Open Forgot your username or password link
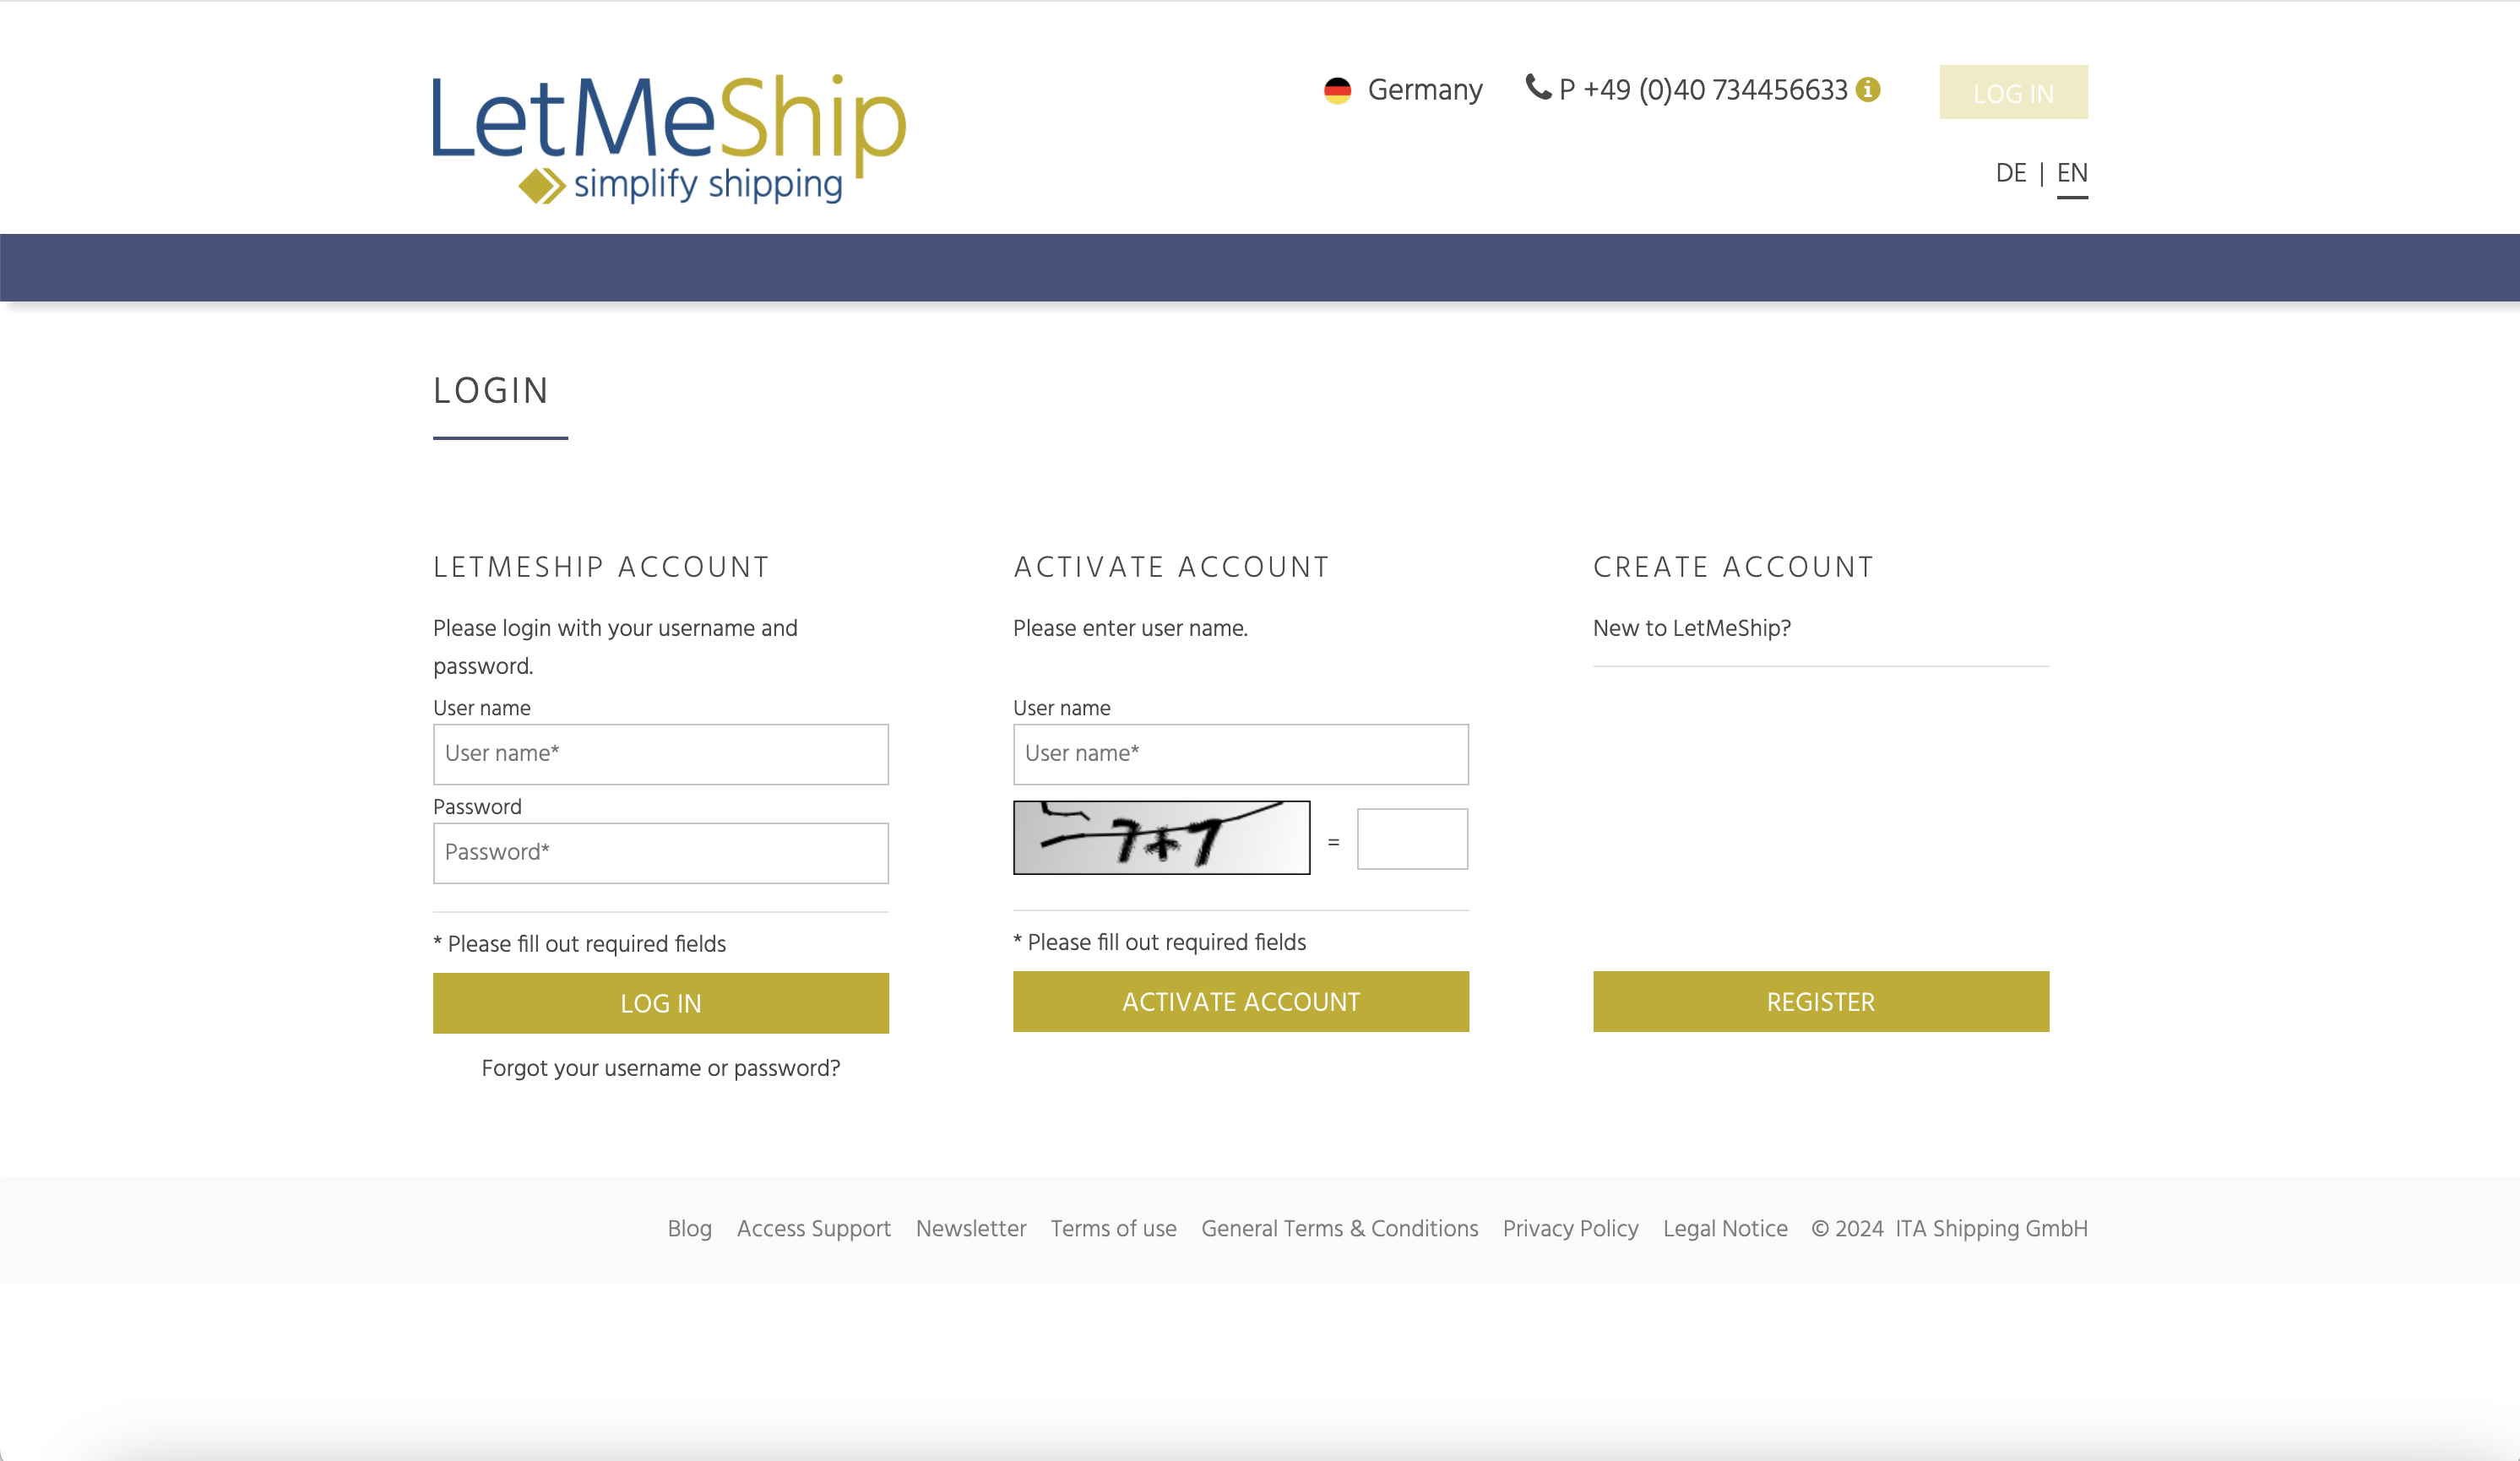This screenshot has width=2520, height=1461. coord(660,1069)
